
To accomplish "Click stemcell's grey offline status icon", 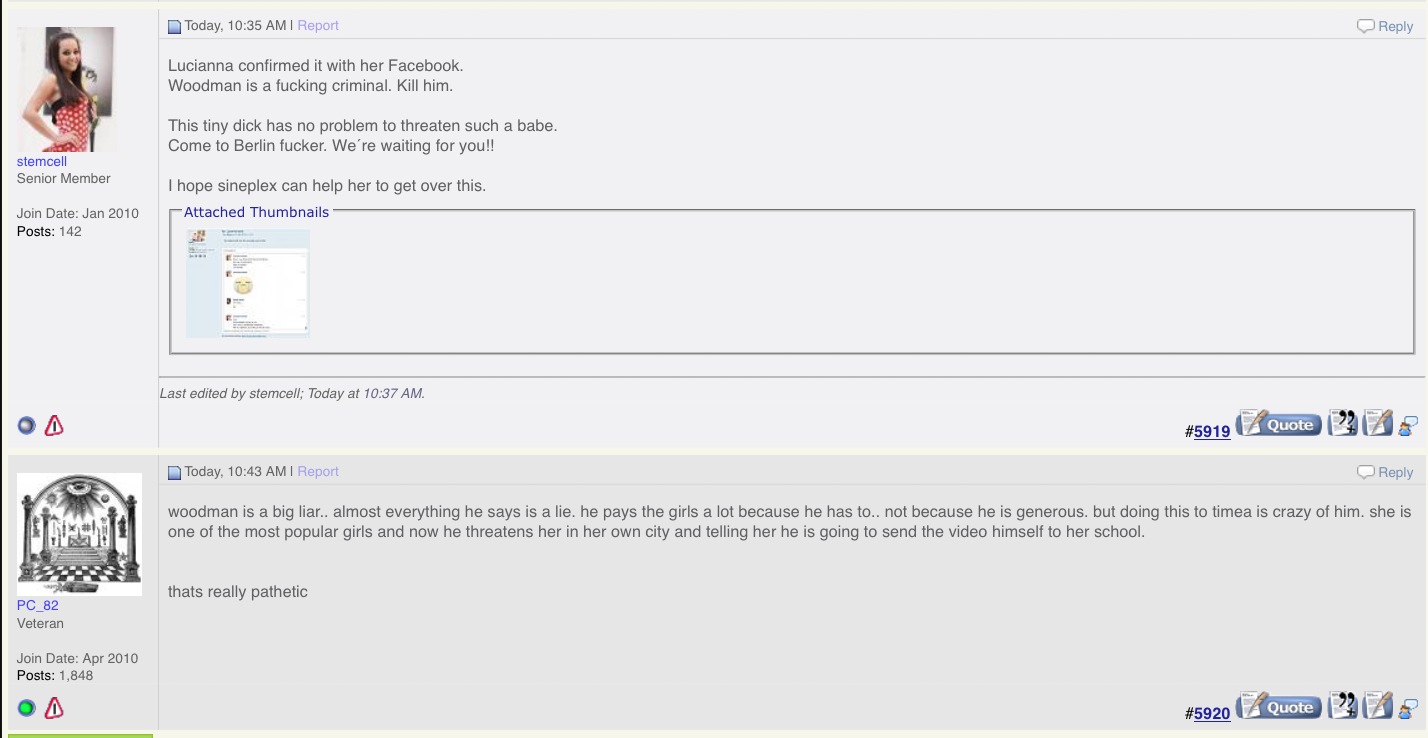I will [27, 425].
